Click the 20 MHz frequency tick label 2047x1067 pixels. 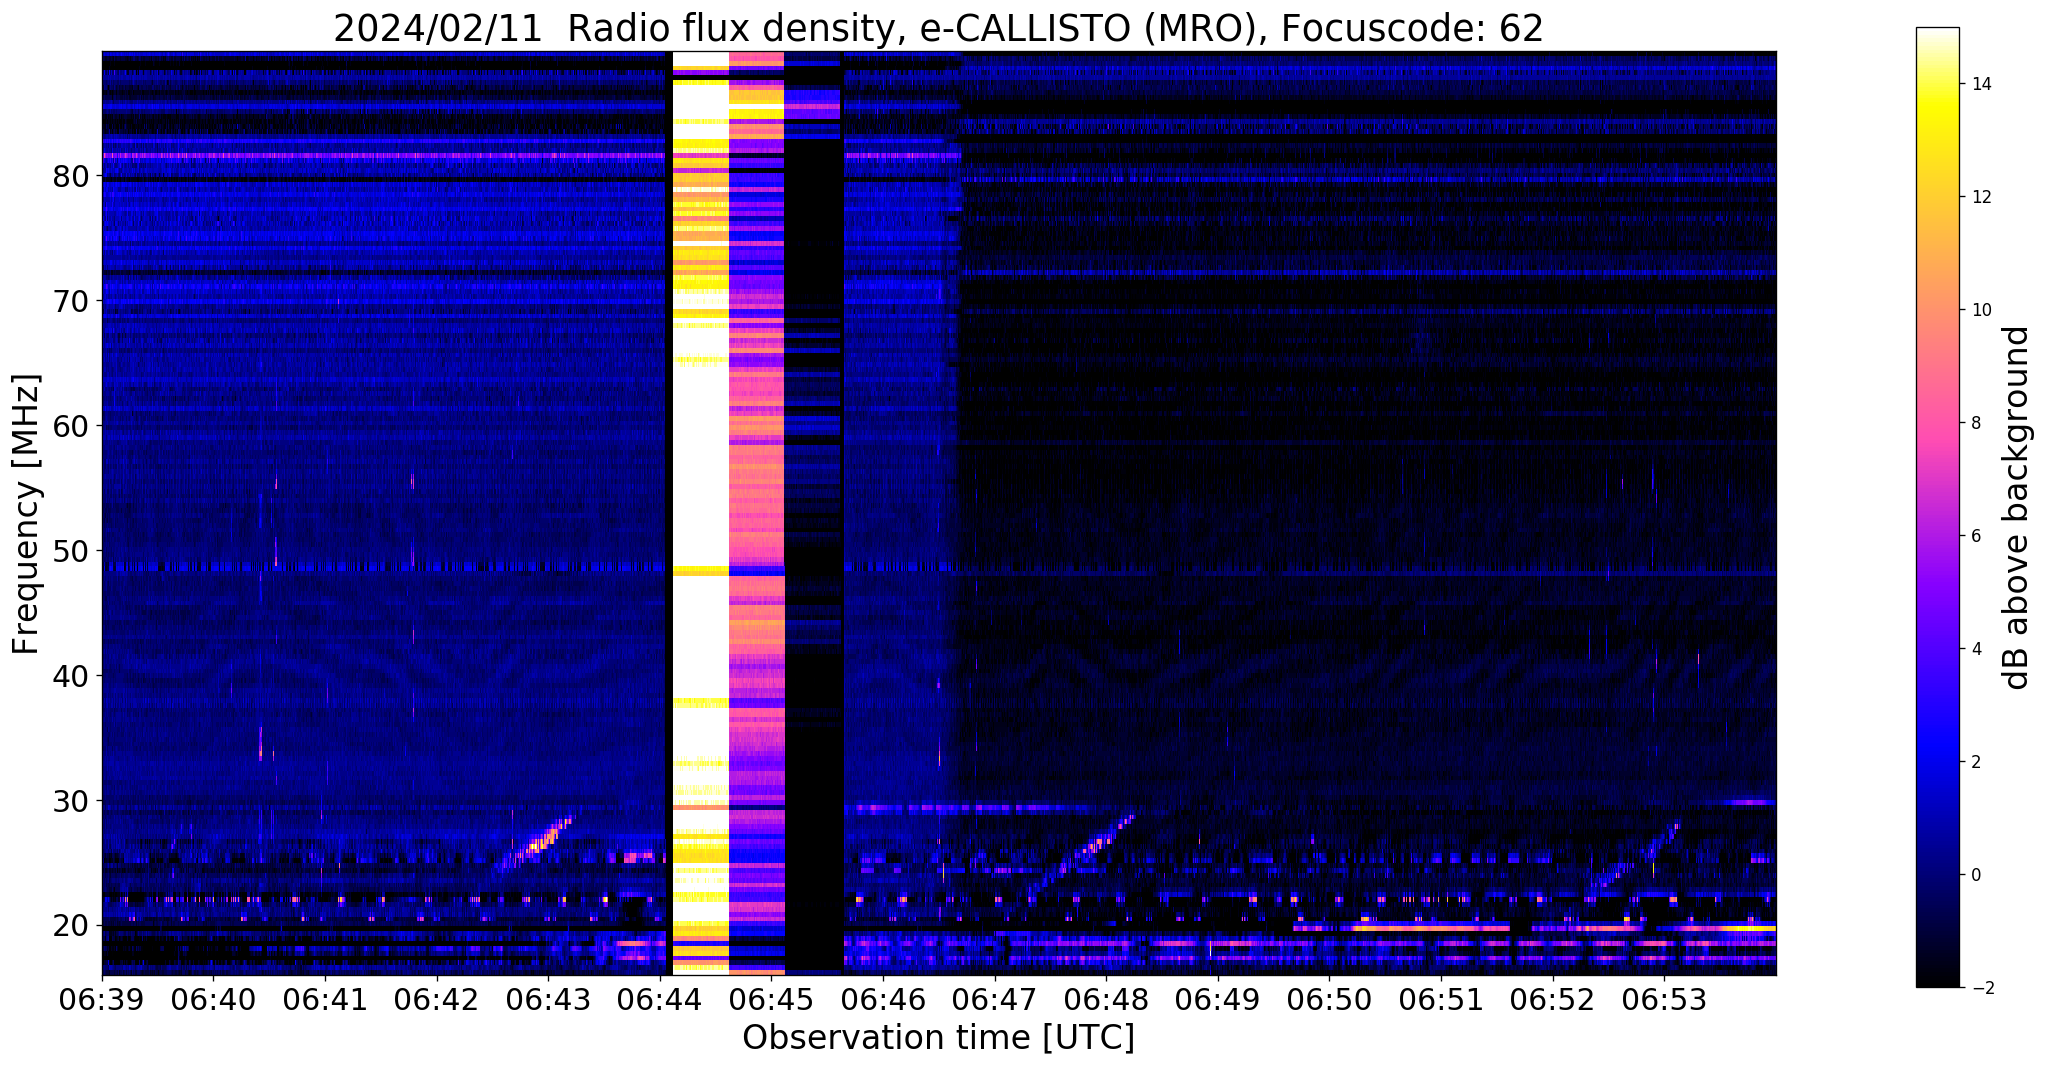point(71,926)
